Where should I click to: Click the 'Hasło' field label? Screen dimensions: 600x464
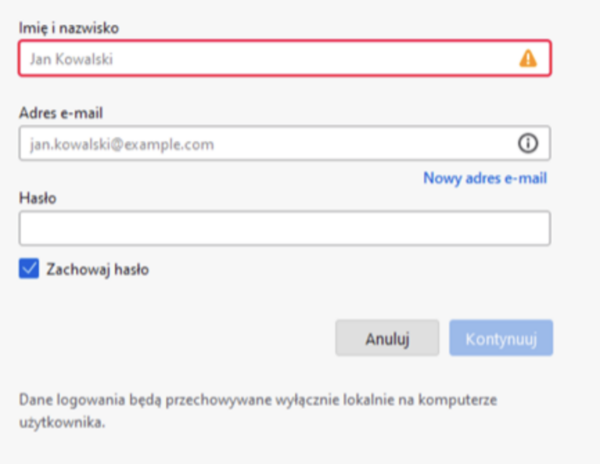[x=37, y=197]
